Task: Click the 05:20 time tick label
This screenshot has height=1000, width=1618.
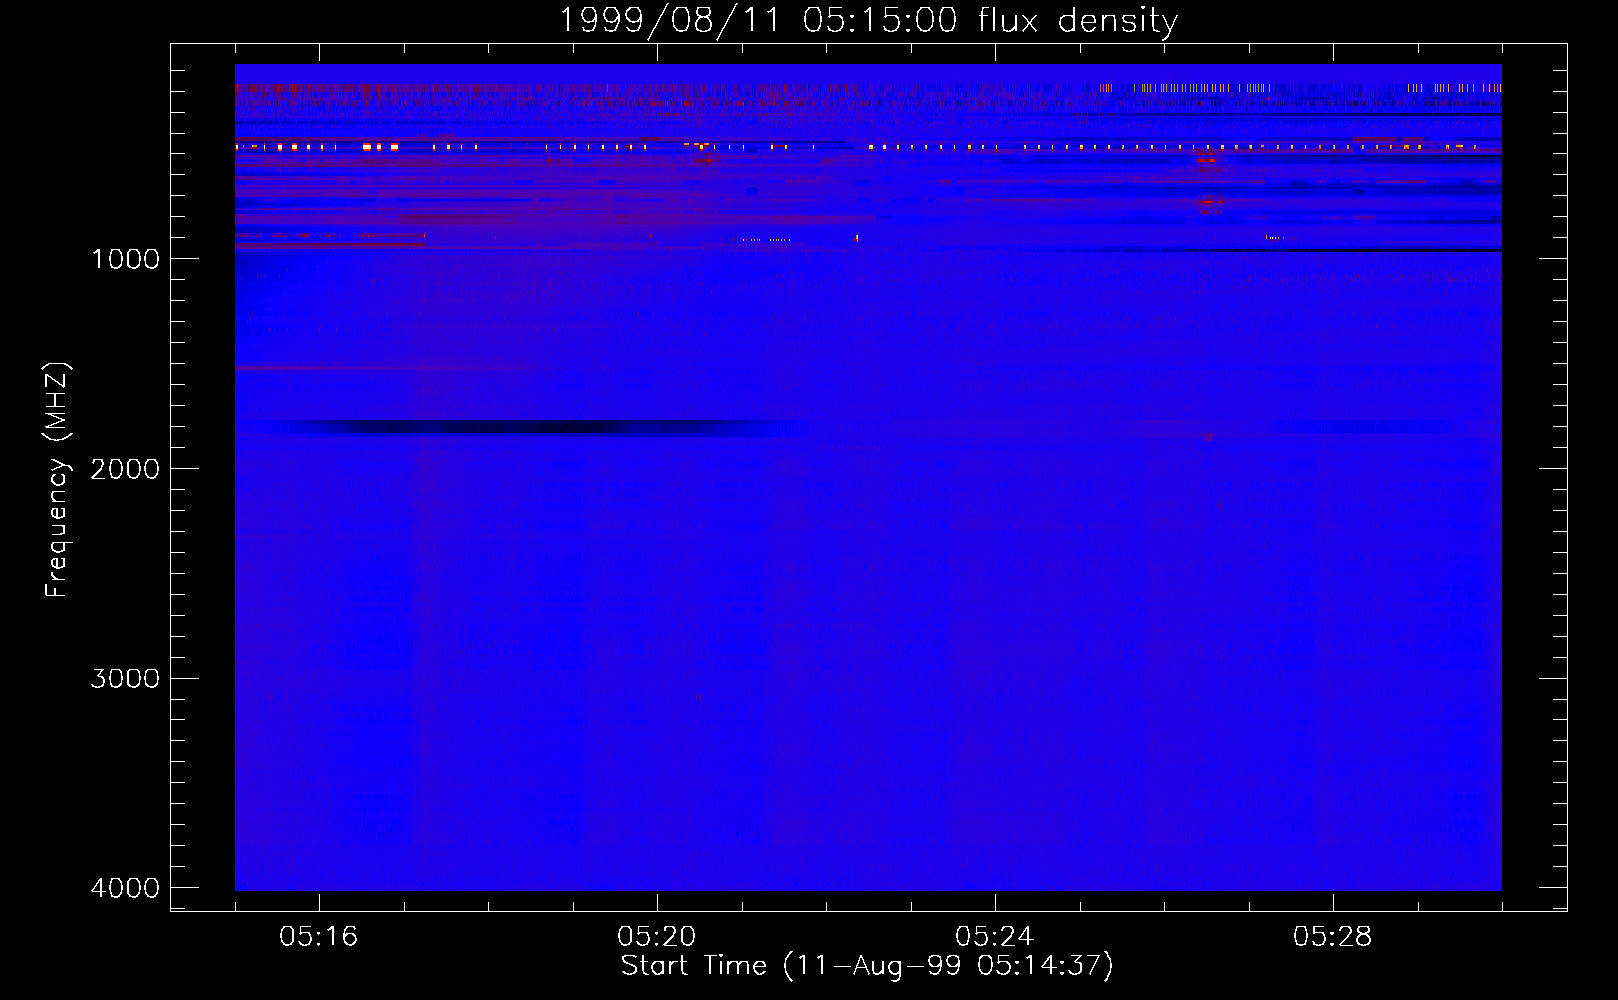Action: [656, 937]
